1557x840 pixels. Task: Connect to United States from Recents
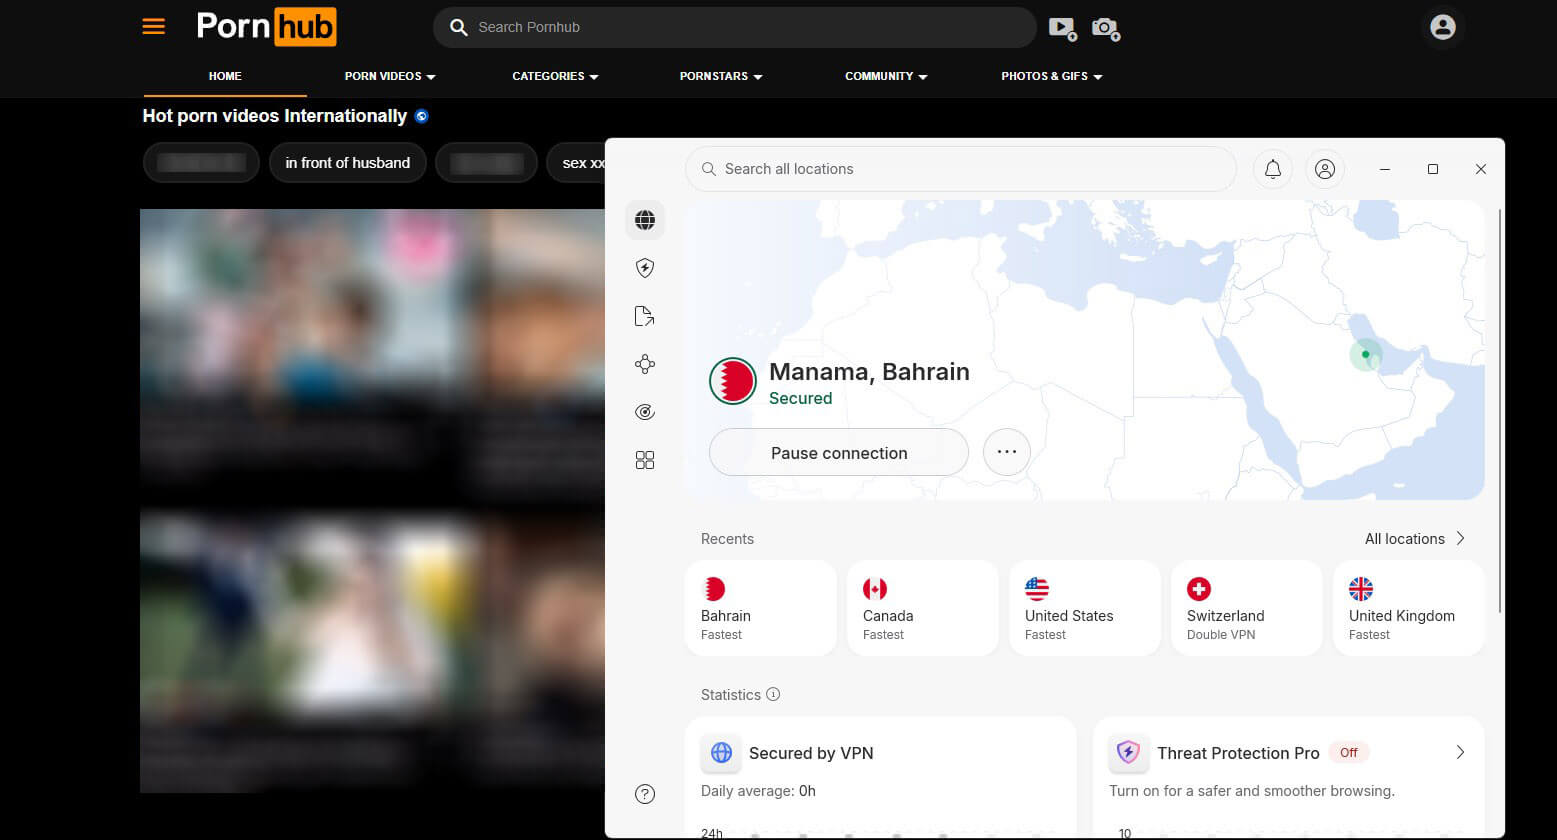tap(1085, 608)
